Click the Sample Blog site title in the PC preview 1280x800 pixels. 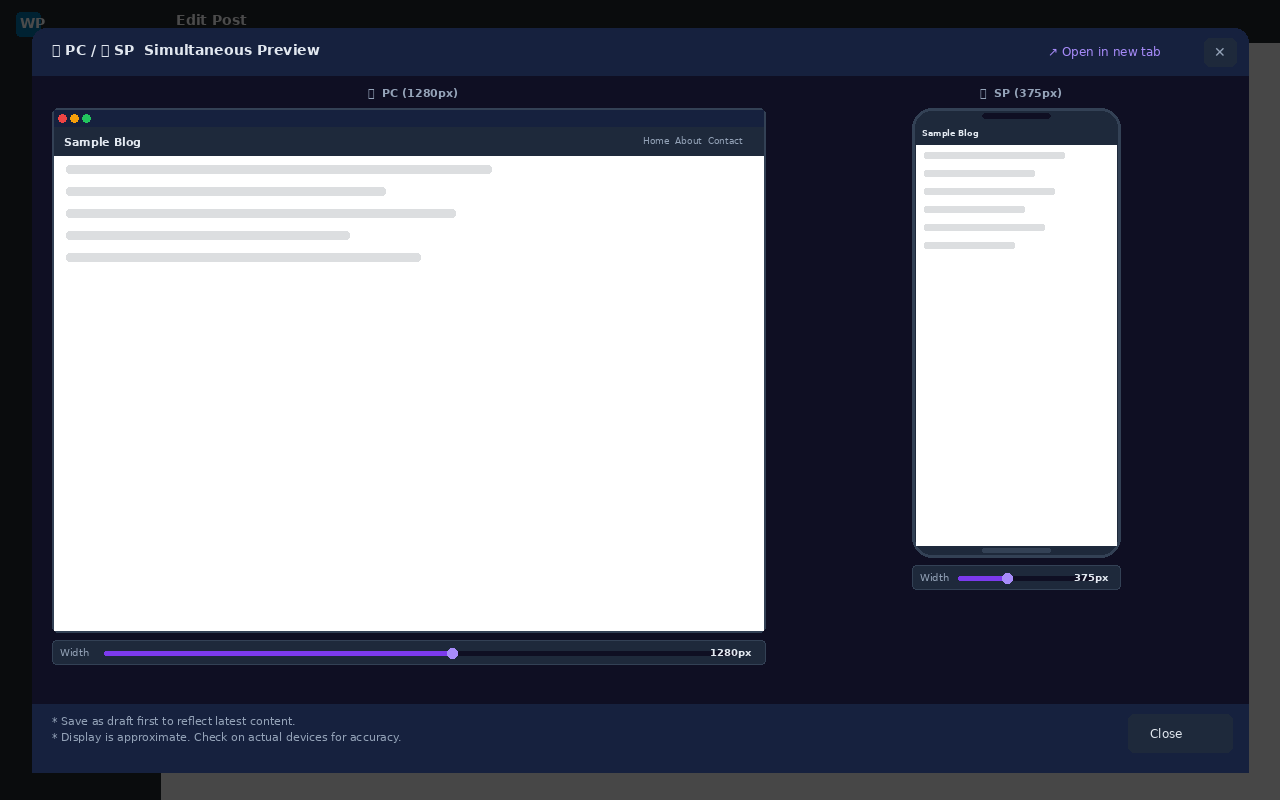(x=102, y=142)
